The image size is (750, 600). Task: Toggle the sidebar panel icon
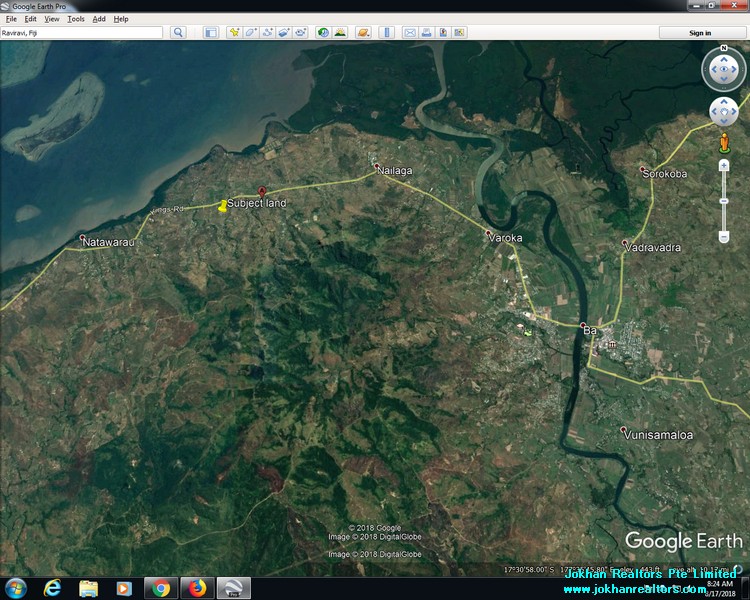211,33
